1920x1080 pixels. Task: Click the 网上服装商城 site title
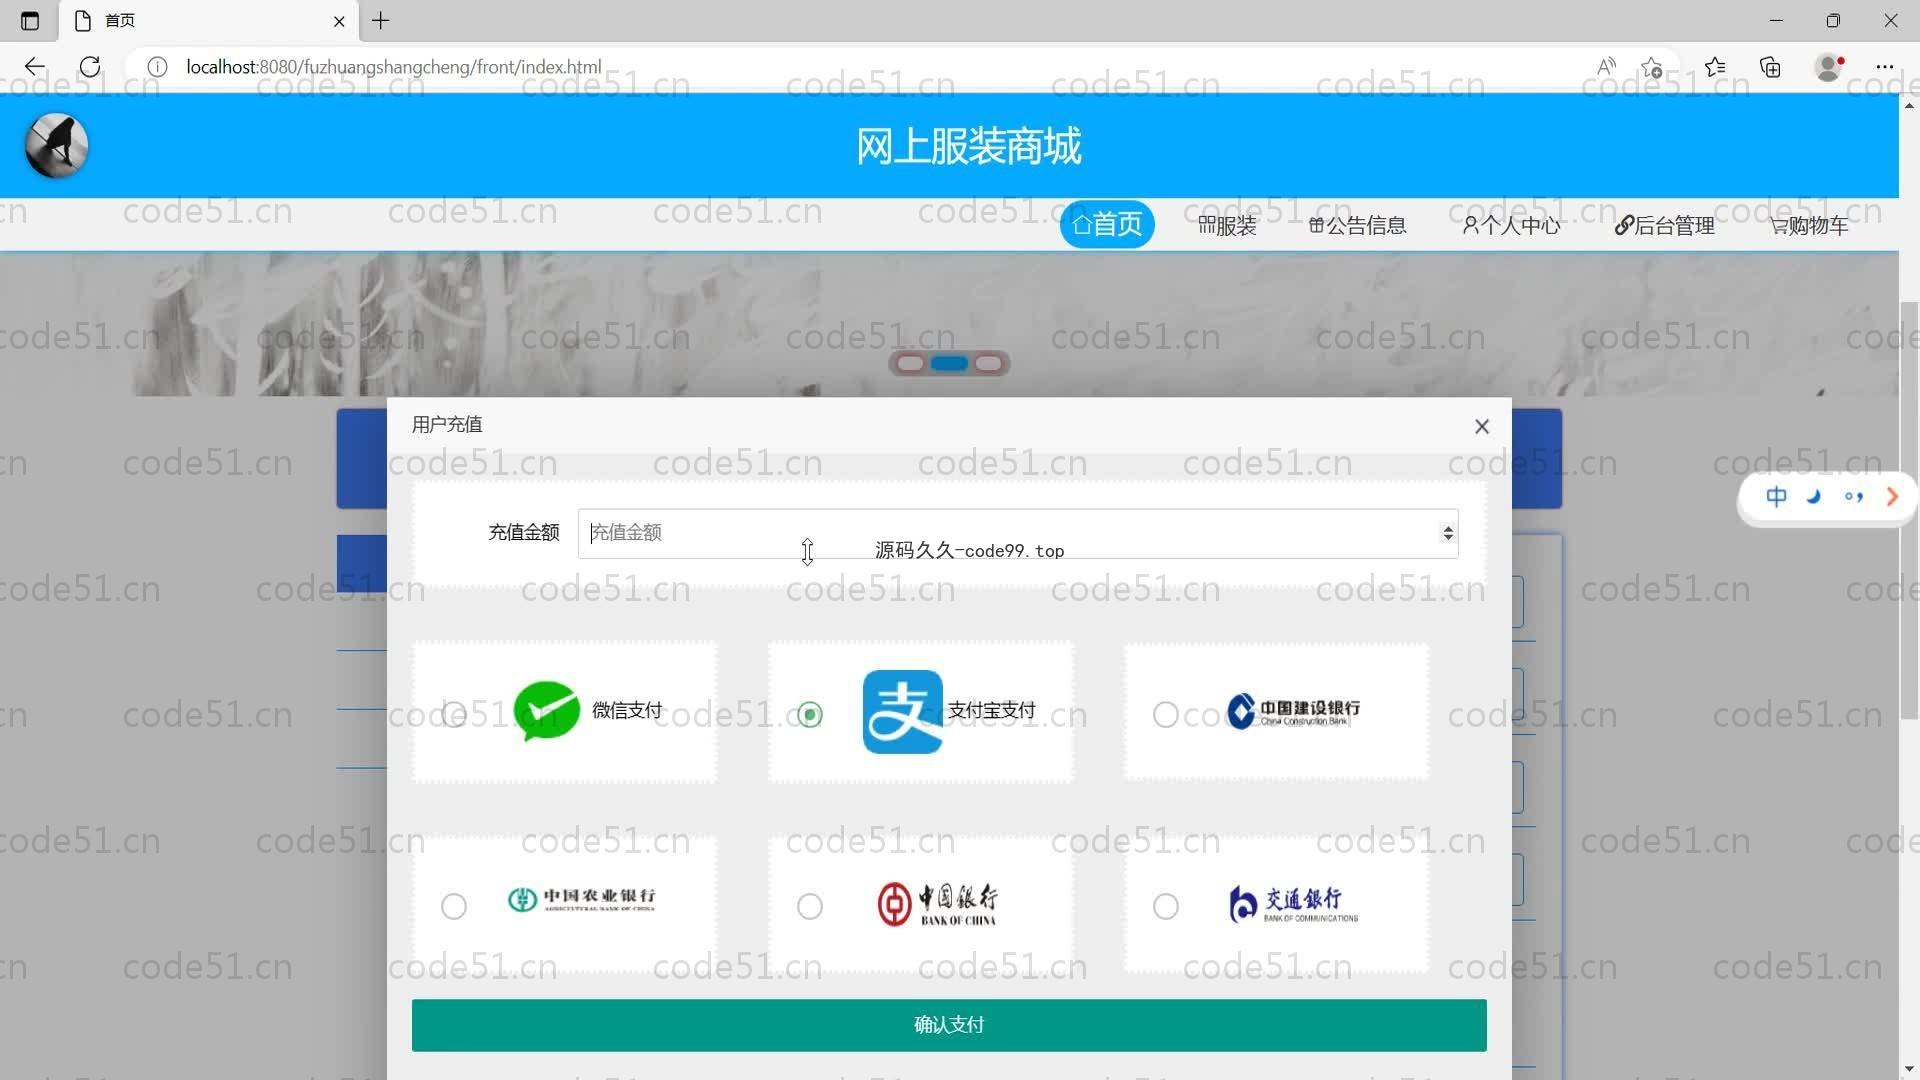(968, 146)
